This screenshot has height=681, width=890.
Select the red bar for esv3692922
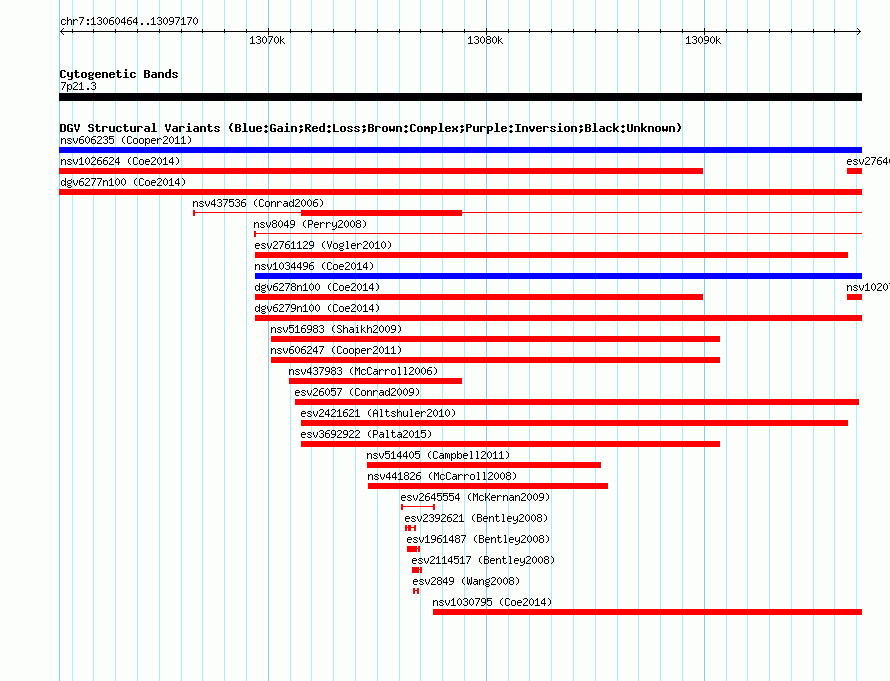510,444
